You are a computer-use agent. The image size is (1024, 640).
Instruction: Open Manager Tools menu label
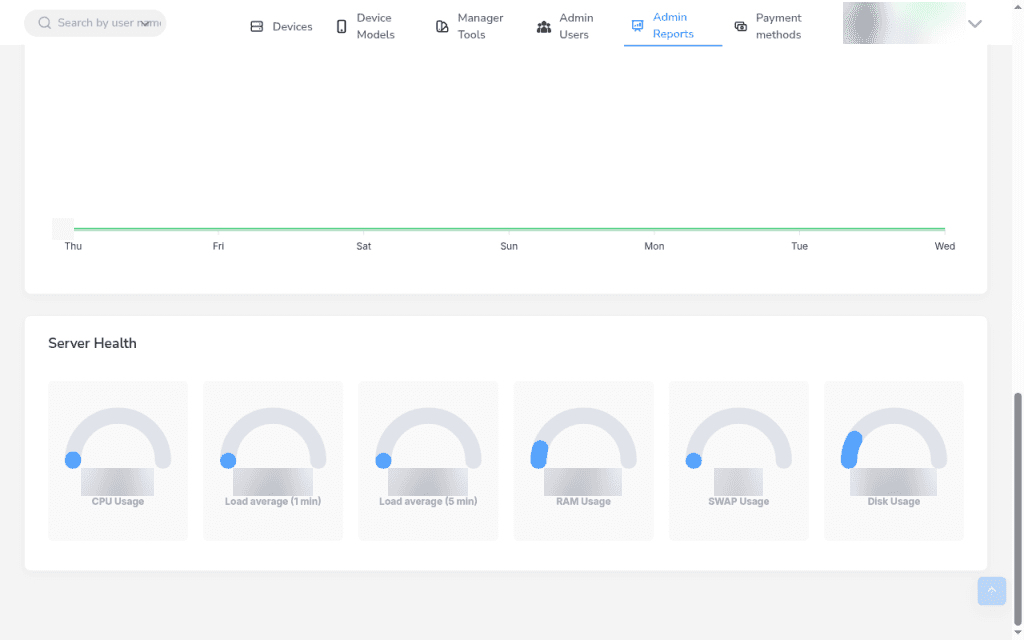point(480,26)
